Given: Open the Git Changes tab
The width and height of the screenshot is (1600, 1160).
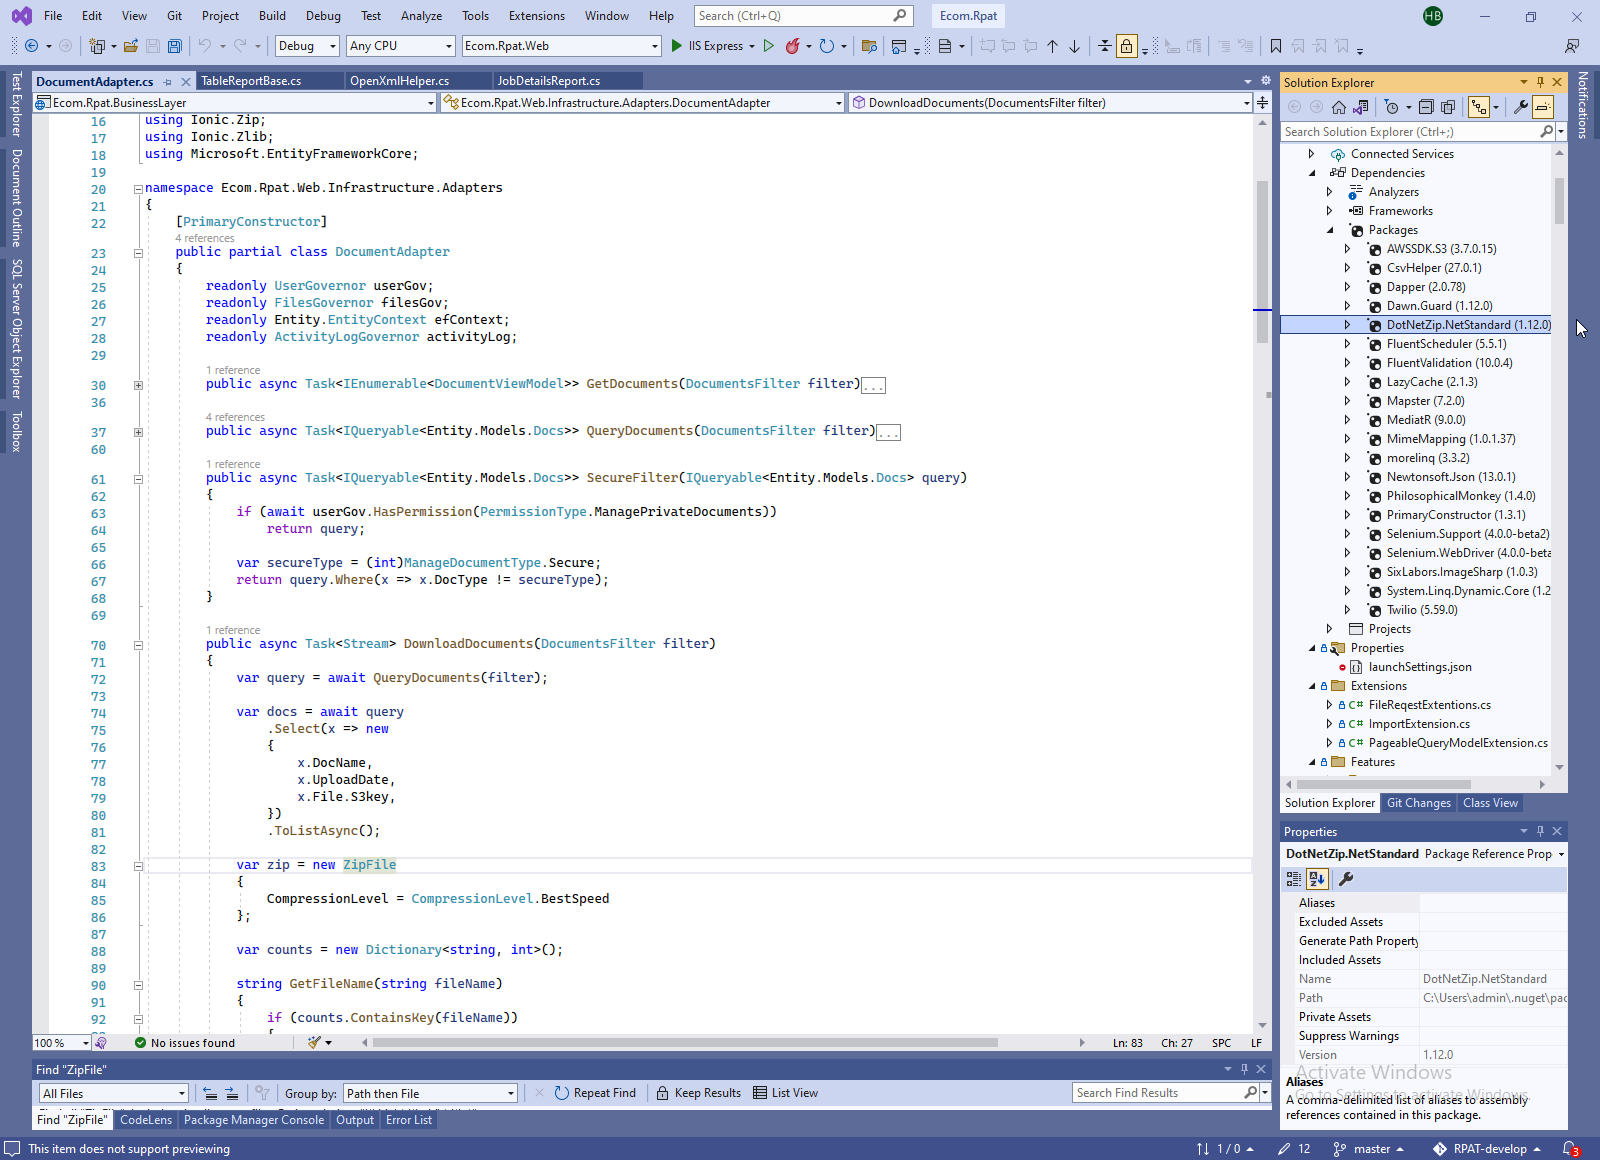Looking at the screenshot, I should [1418, 803].
